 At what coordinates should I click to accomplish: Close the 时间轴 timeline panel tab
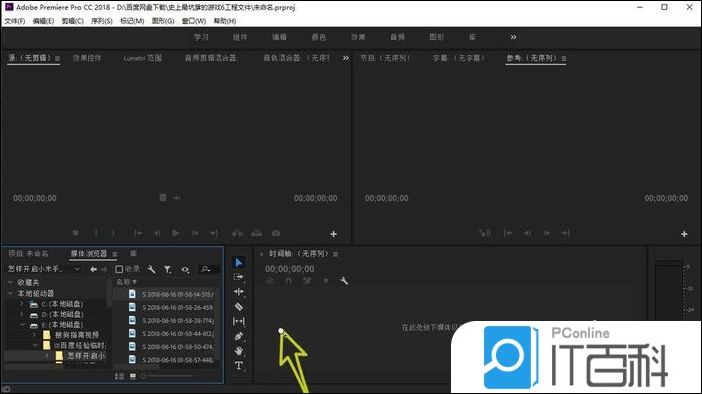pyautogui.click(x=261, y=254)
